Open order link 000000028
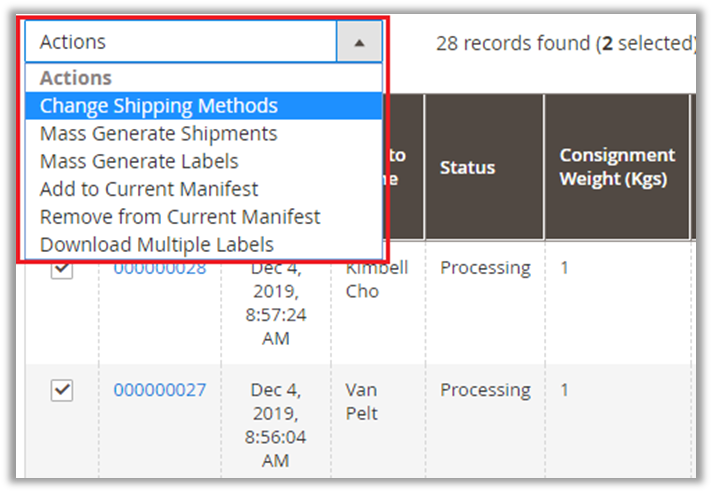The image size is (713, 492). pos(160,269)
